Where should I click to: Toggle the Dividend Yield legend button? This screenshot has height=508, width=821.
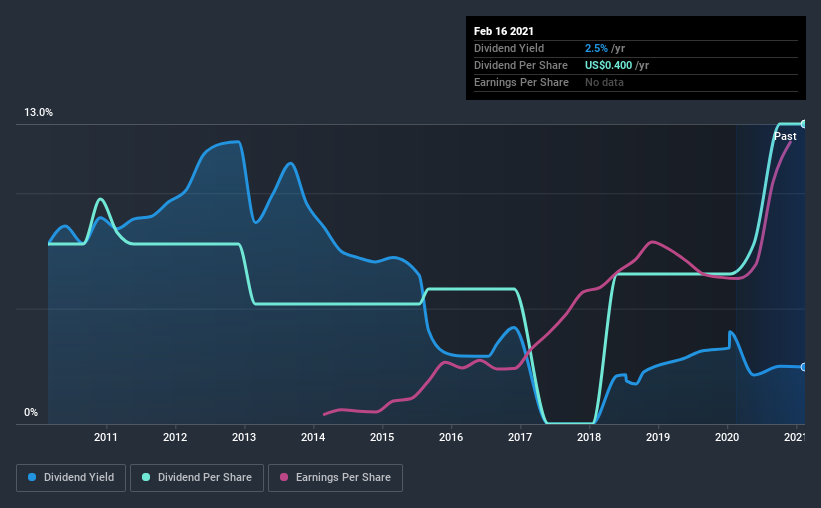pos(71,478)
